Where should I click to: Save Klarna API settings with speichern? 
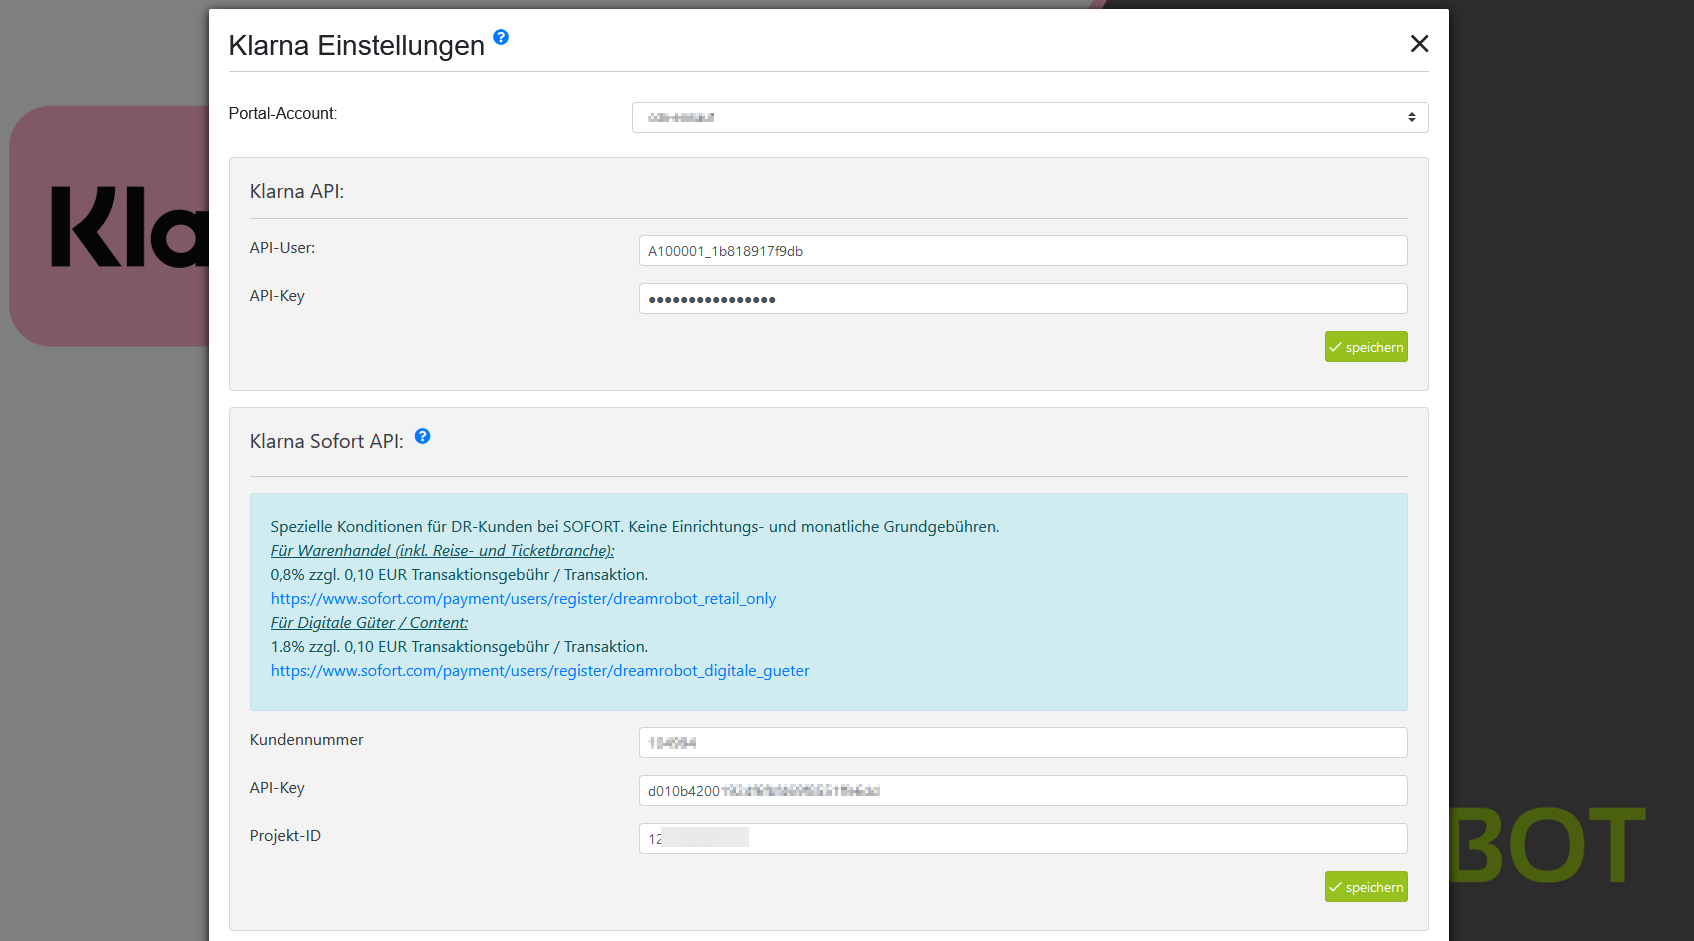[1366, 347]
